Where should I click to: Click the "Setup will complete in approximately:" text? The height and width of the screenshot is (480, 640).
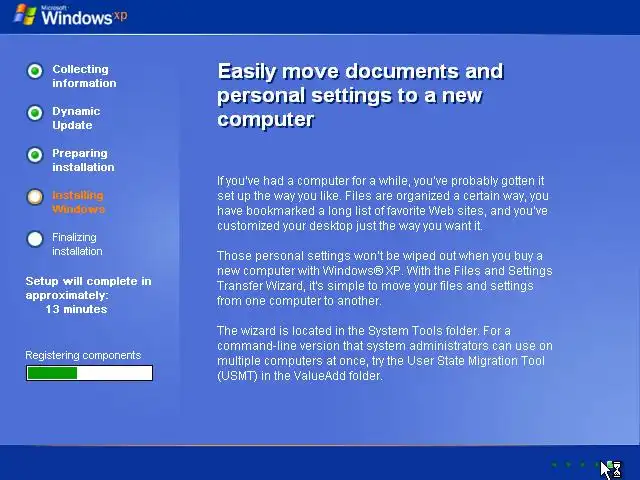(88, 288)
